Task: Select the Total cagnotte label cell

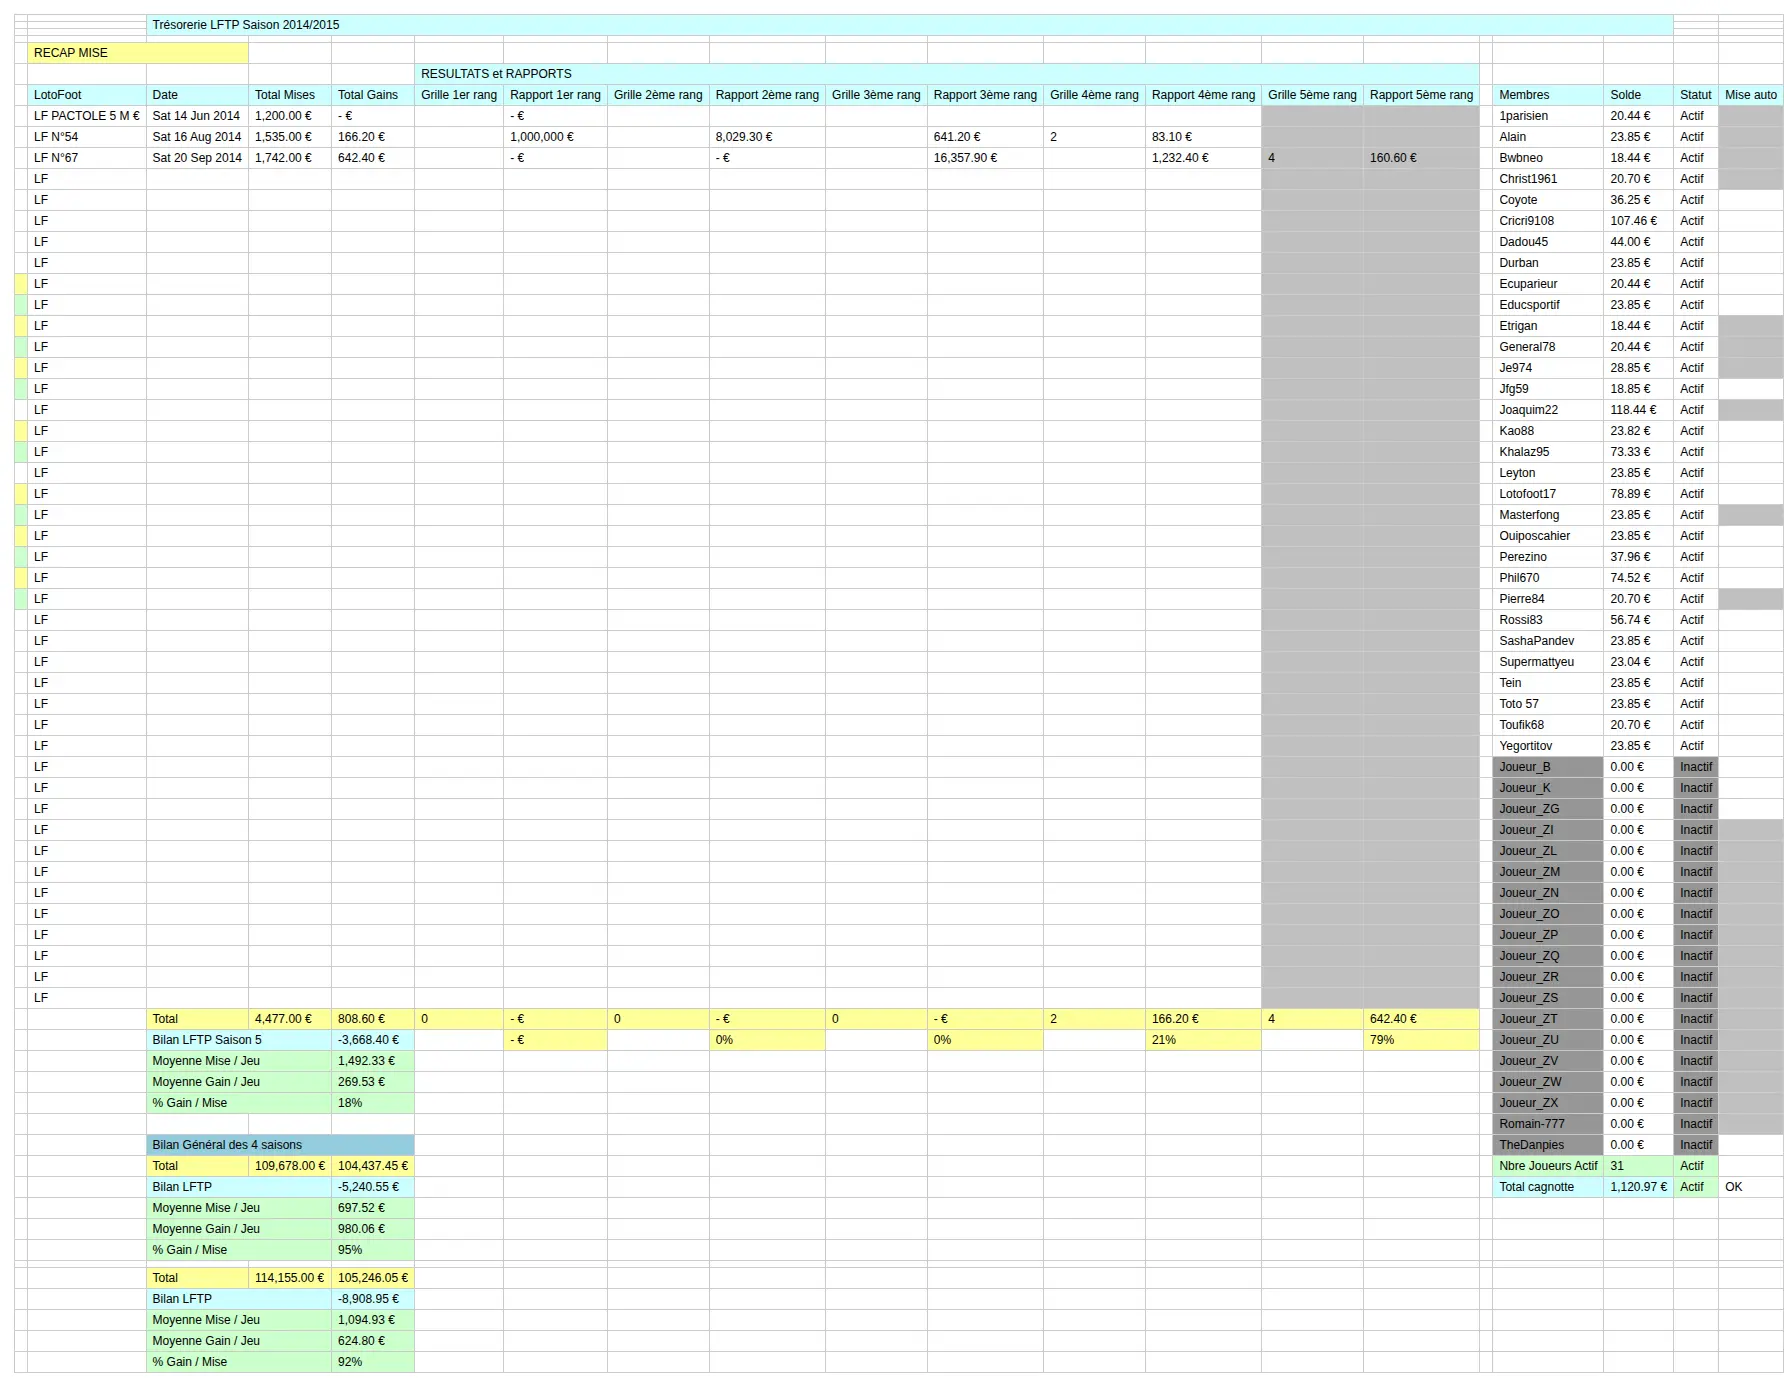Action: pos(1548,1187)
